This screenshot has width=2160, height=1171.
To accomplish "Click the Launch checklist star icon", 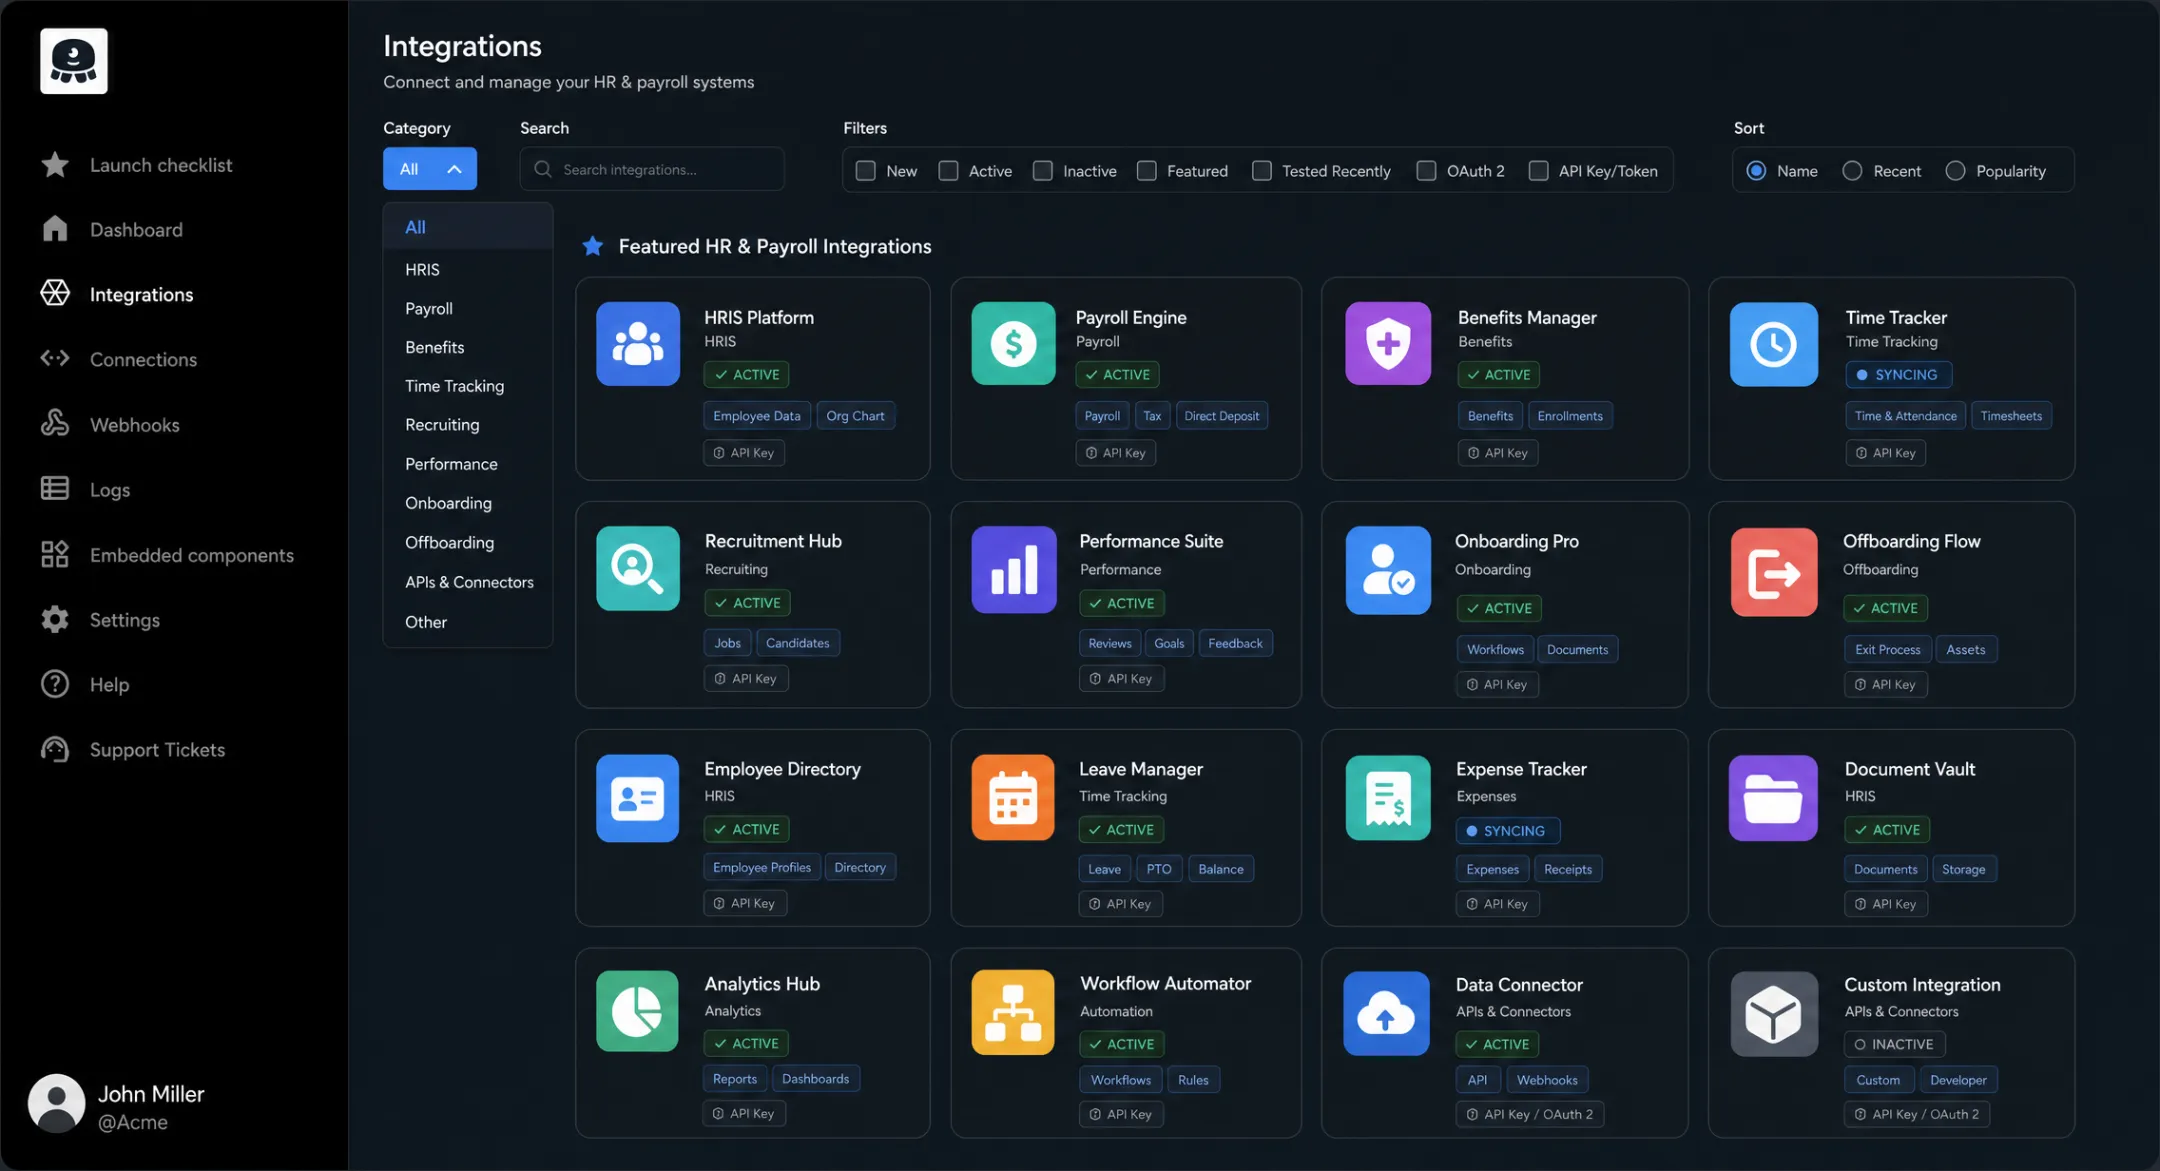I will tap(55, 165).
